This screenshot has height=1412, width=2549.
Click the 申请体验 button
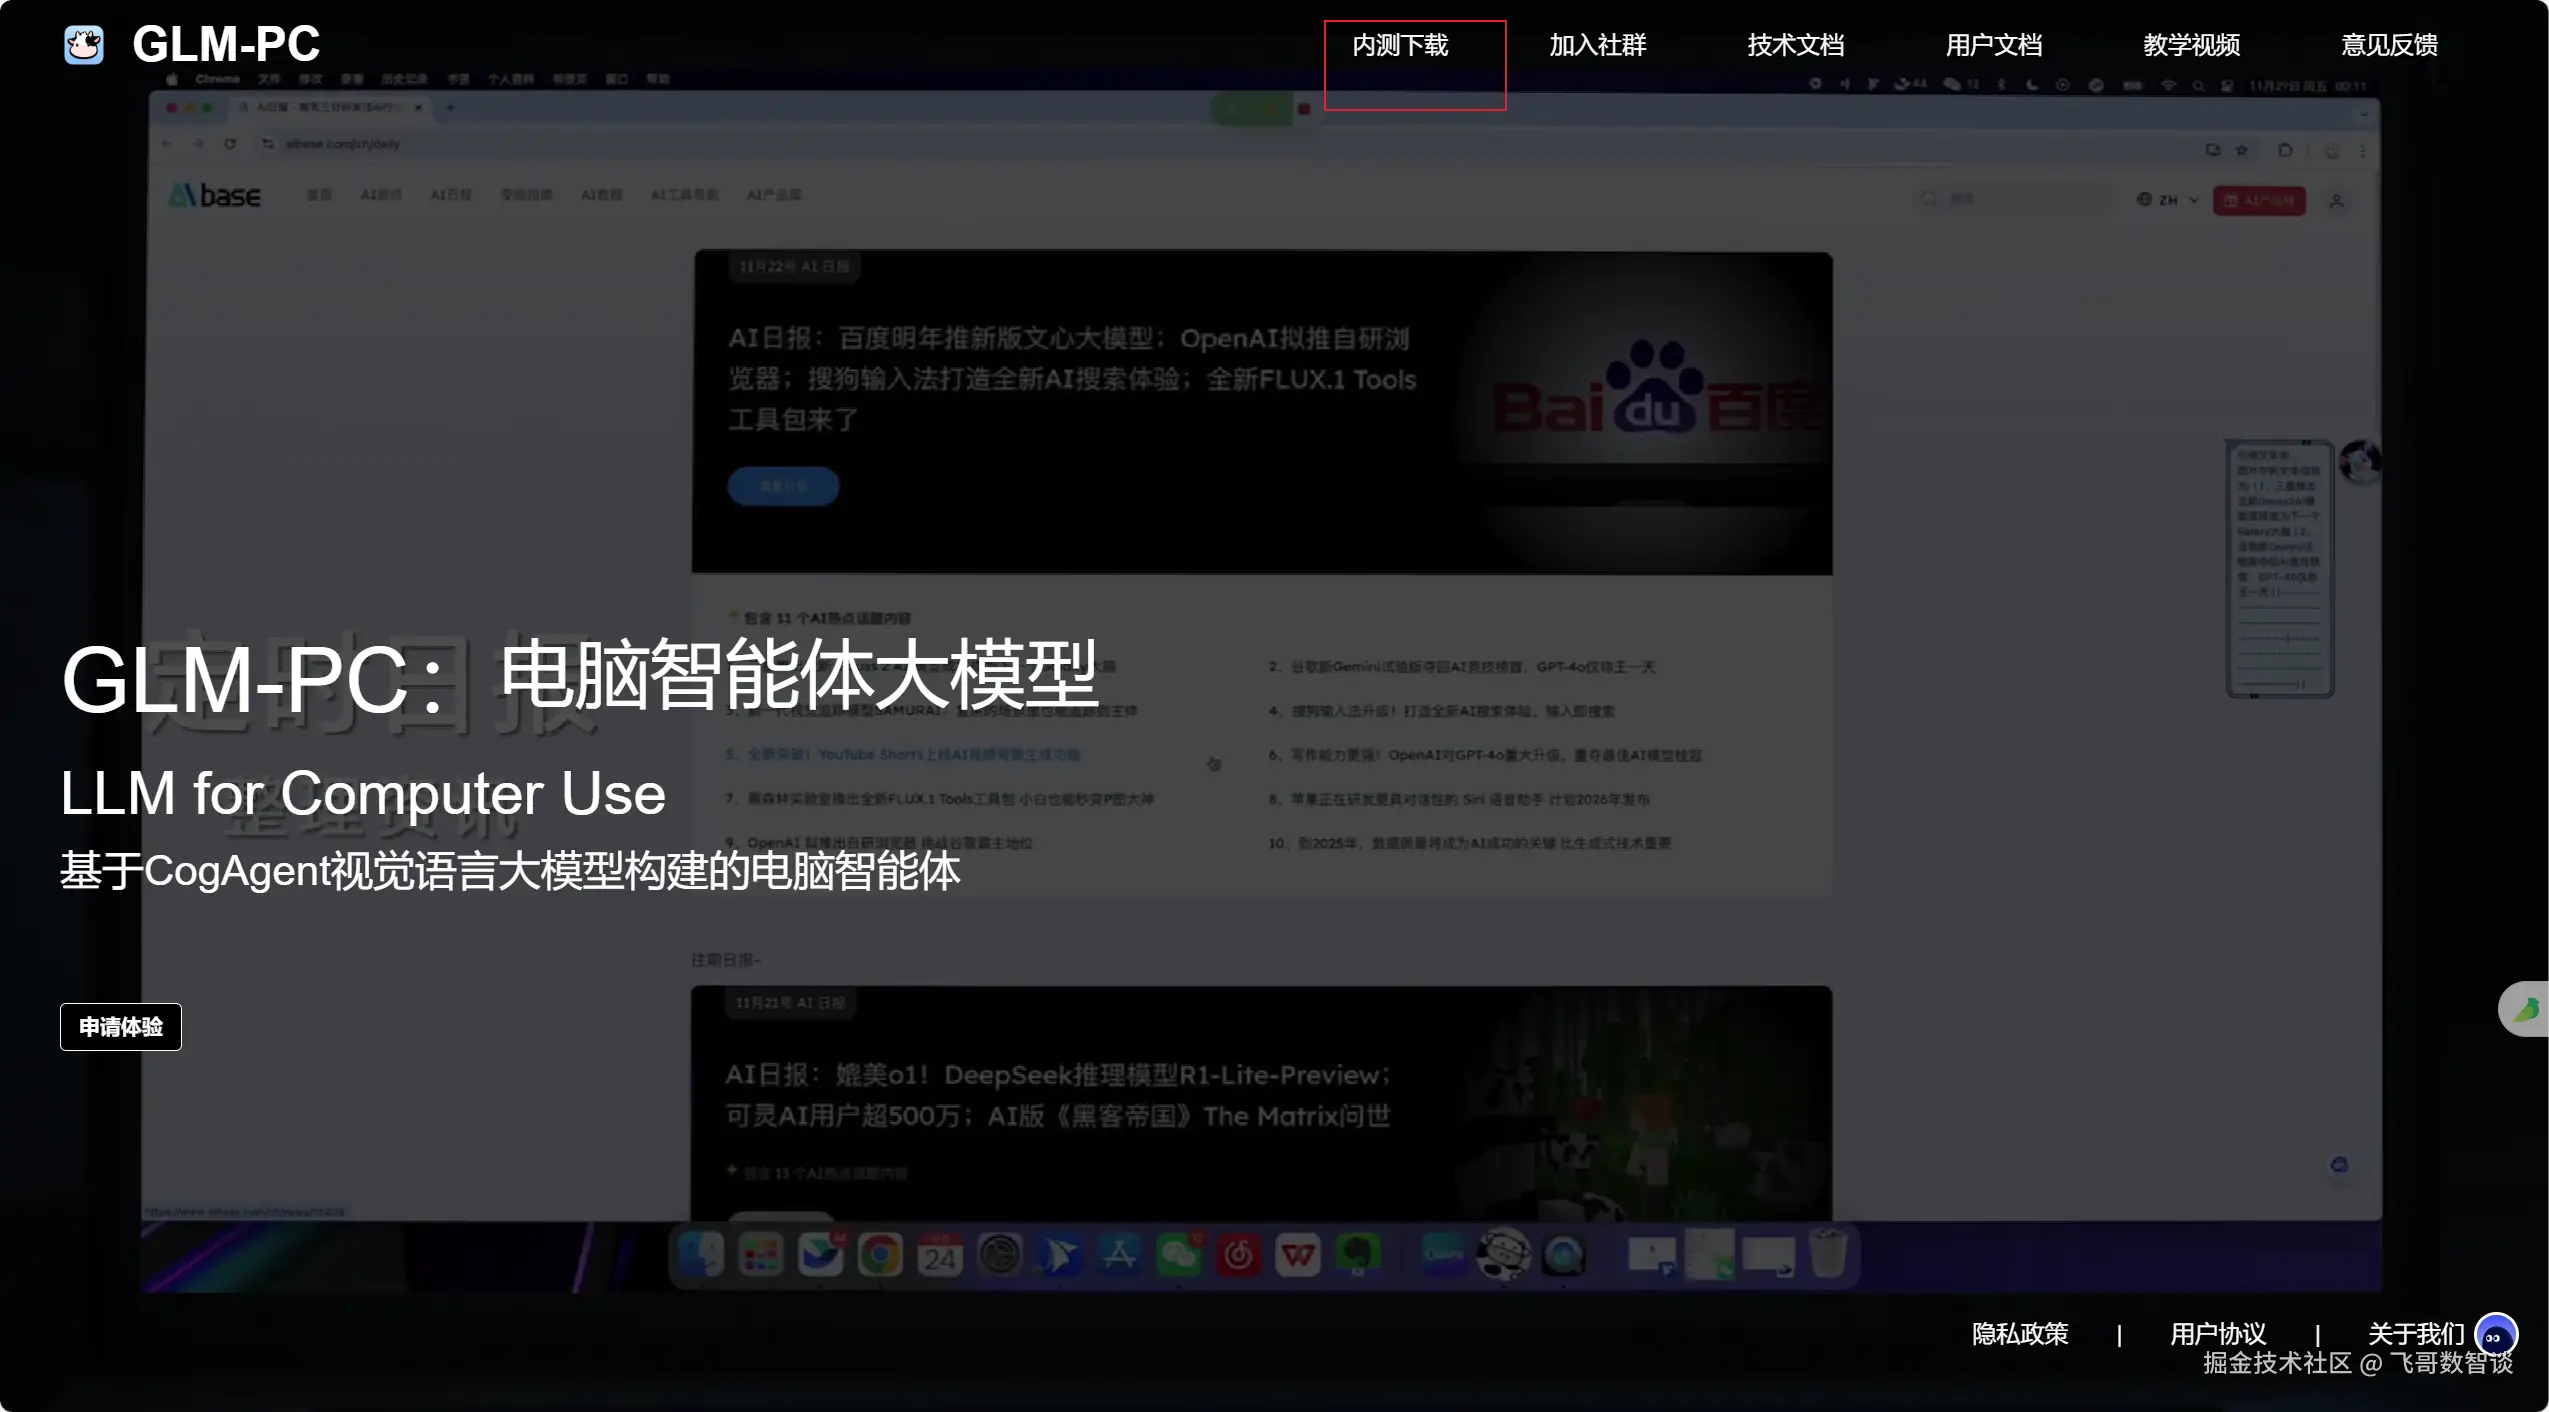(121, 1027)
